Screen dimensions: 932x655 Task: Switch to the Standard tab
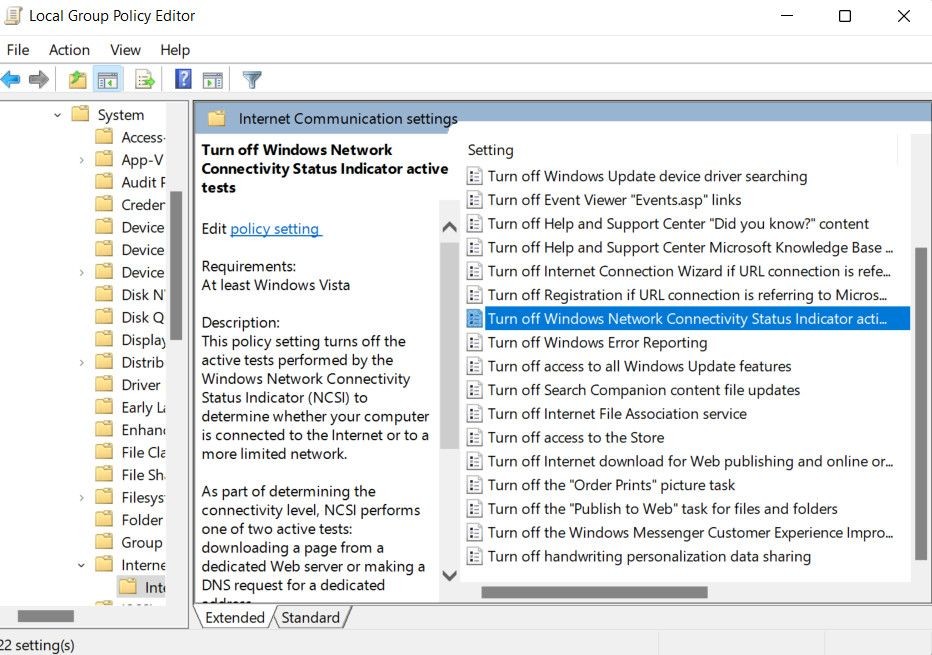(311, 618)
